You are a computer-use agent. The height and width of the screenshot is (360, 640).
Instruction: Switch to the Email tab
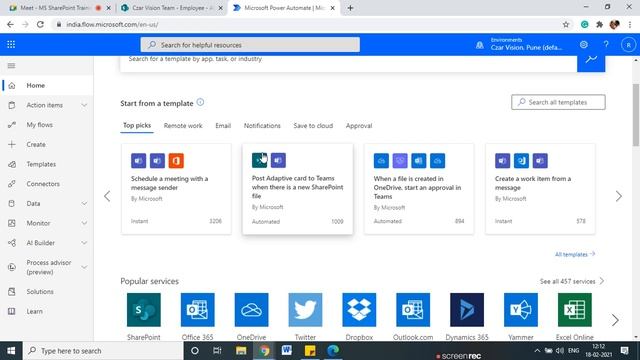(223, 126)
